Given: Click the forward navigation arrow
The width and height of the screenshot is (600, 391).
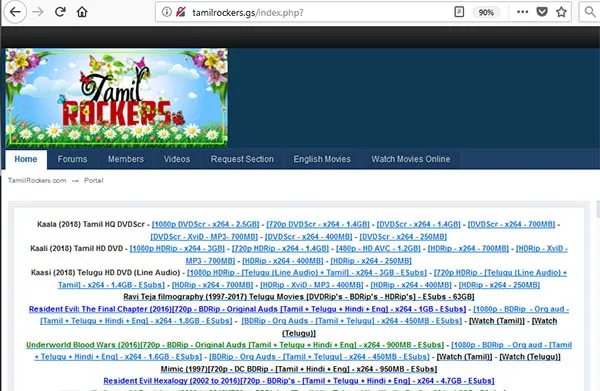Looking at the screenshot, I should tap(38, 12).
